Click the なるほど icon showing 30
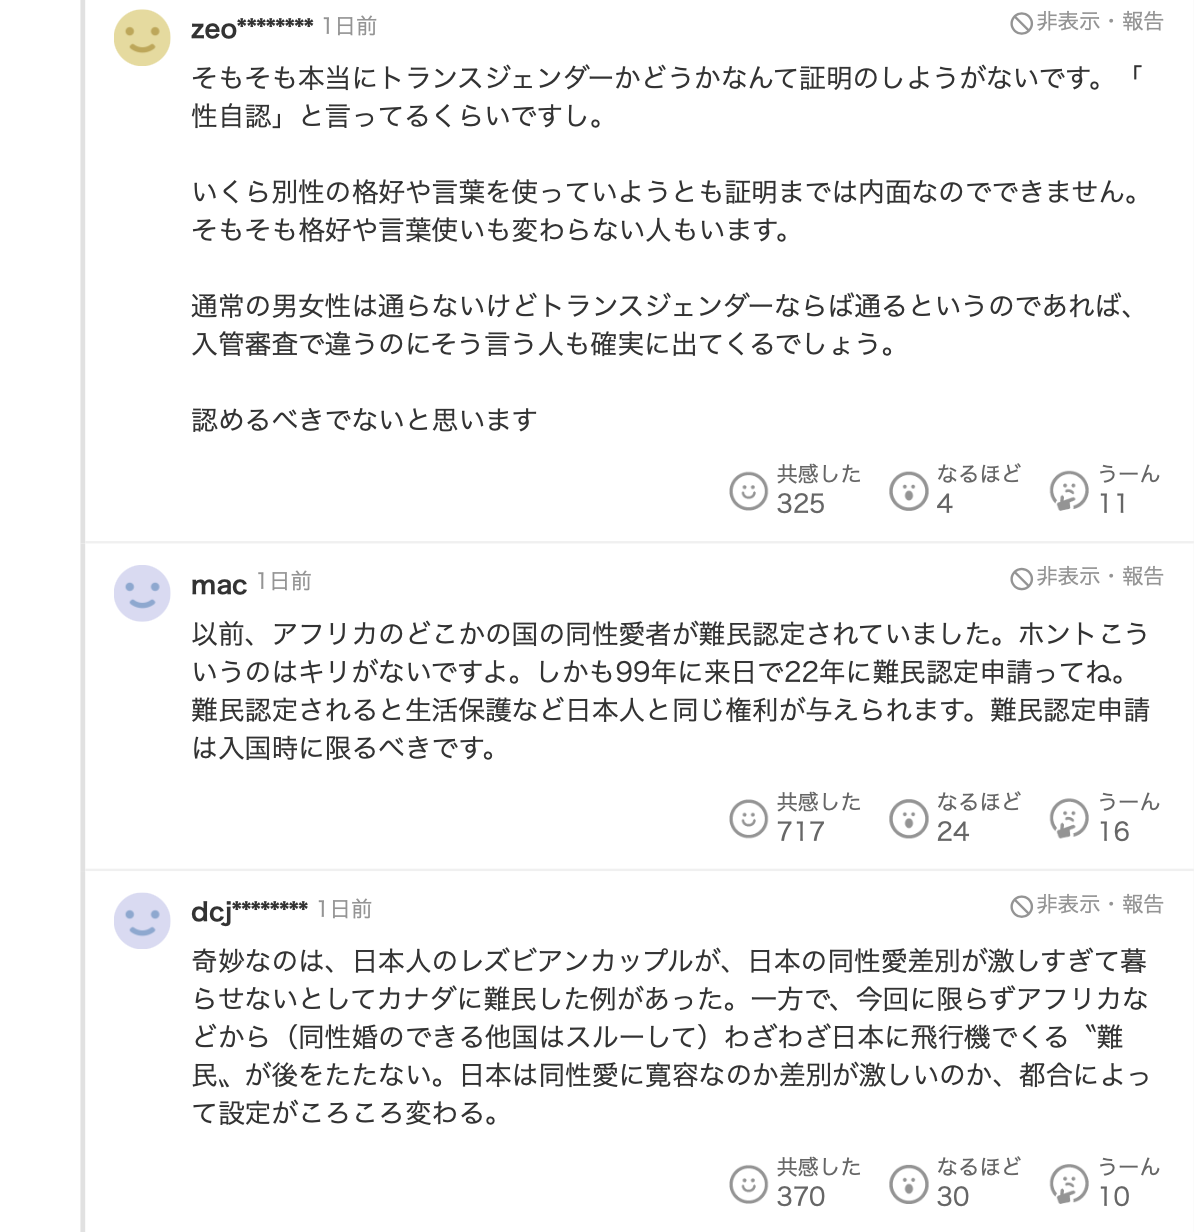This screenshot has width=1194, height=1232. [x=908, y=1184]
